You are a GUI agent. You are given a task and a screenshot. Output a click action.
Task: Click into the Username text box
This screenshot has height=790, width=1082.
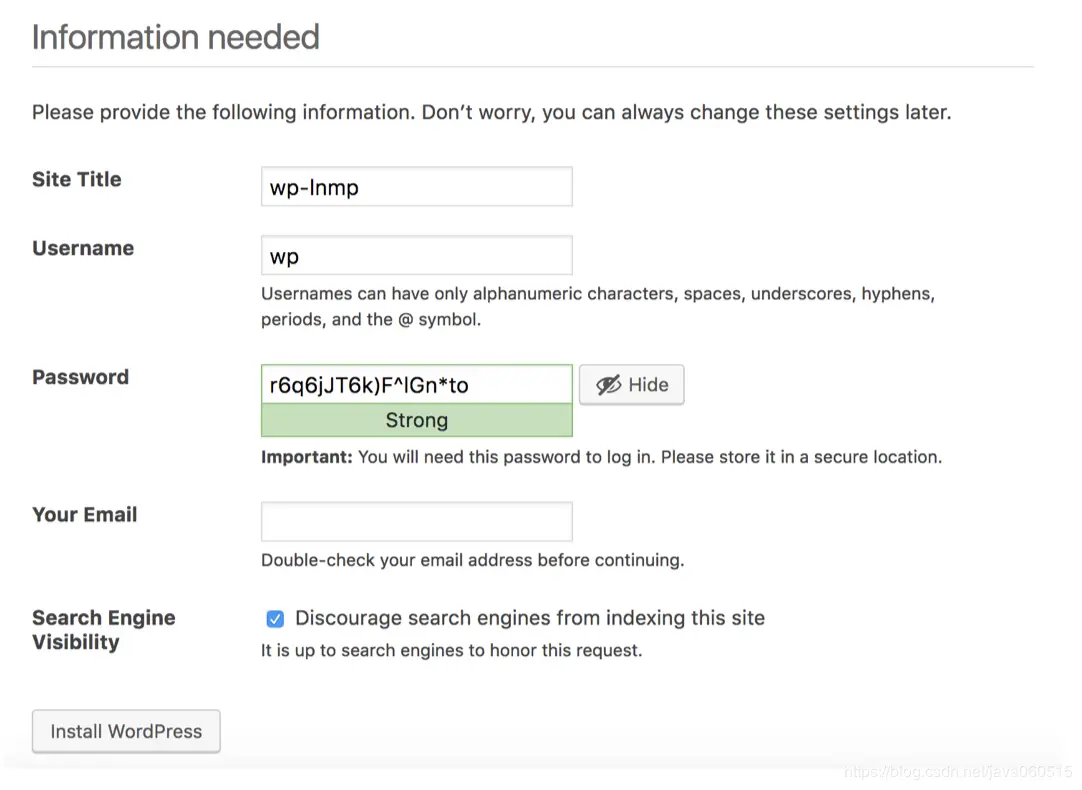pos(416,256)
